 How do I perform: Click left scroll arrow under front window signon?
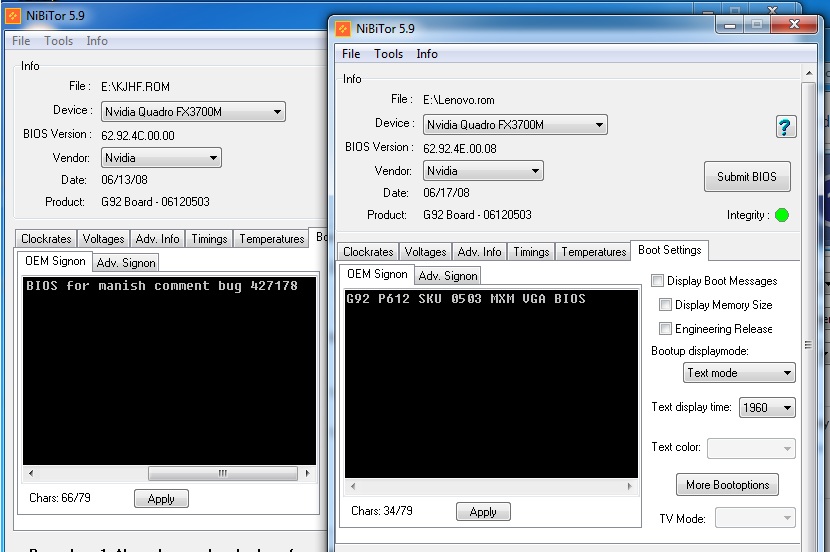point(353,486)
